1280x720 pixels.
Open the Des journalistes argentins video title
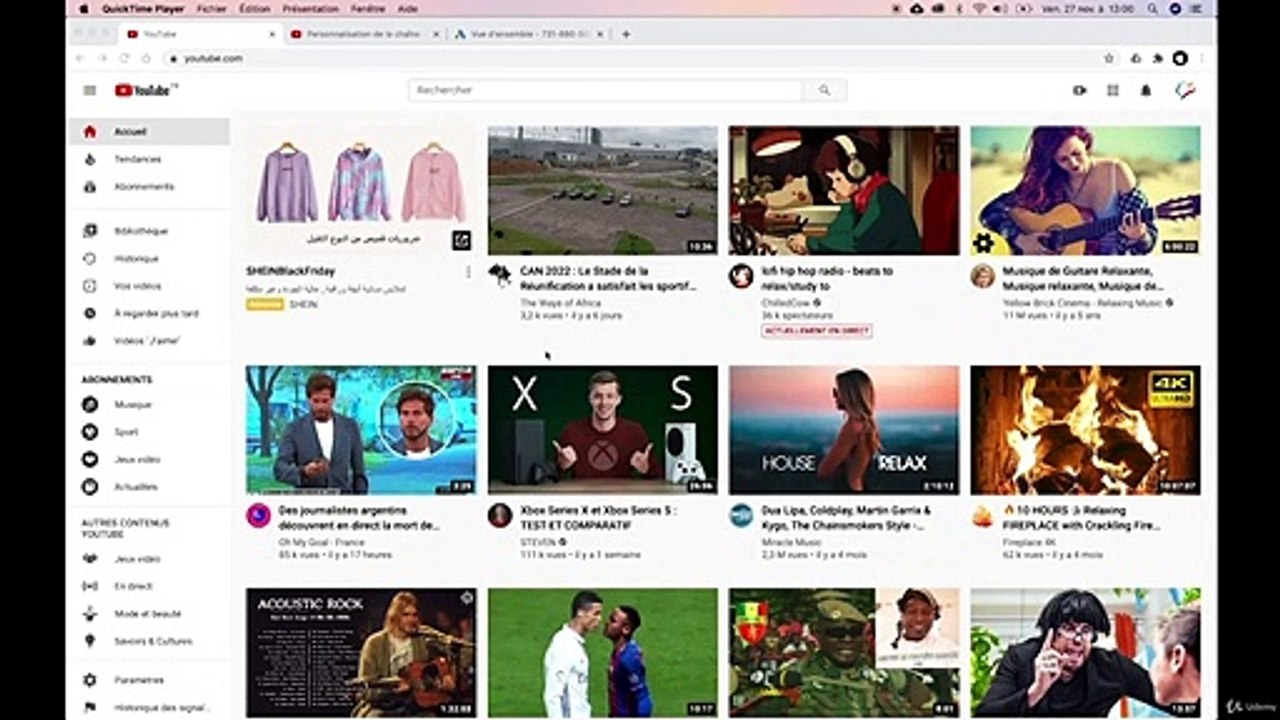point(359,517)
